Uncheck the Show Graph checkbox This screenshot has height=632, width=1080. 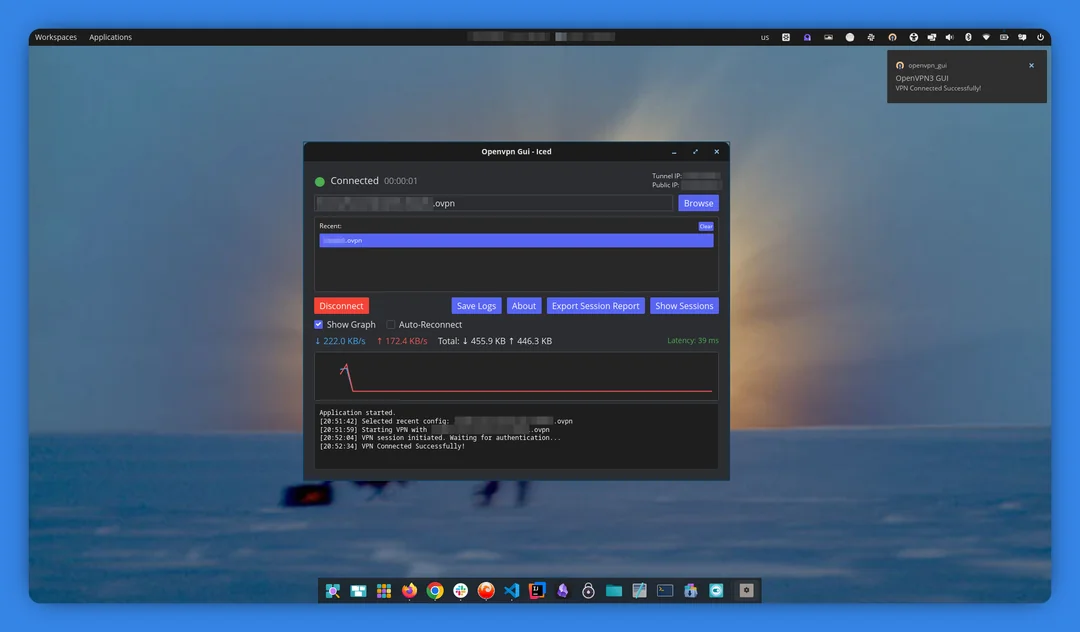coord(318,324)
